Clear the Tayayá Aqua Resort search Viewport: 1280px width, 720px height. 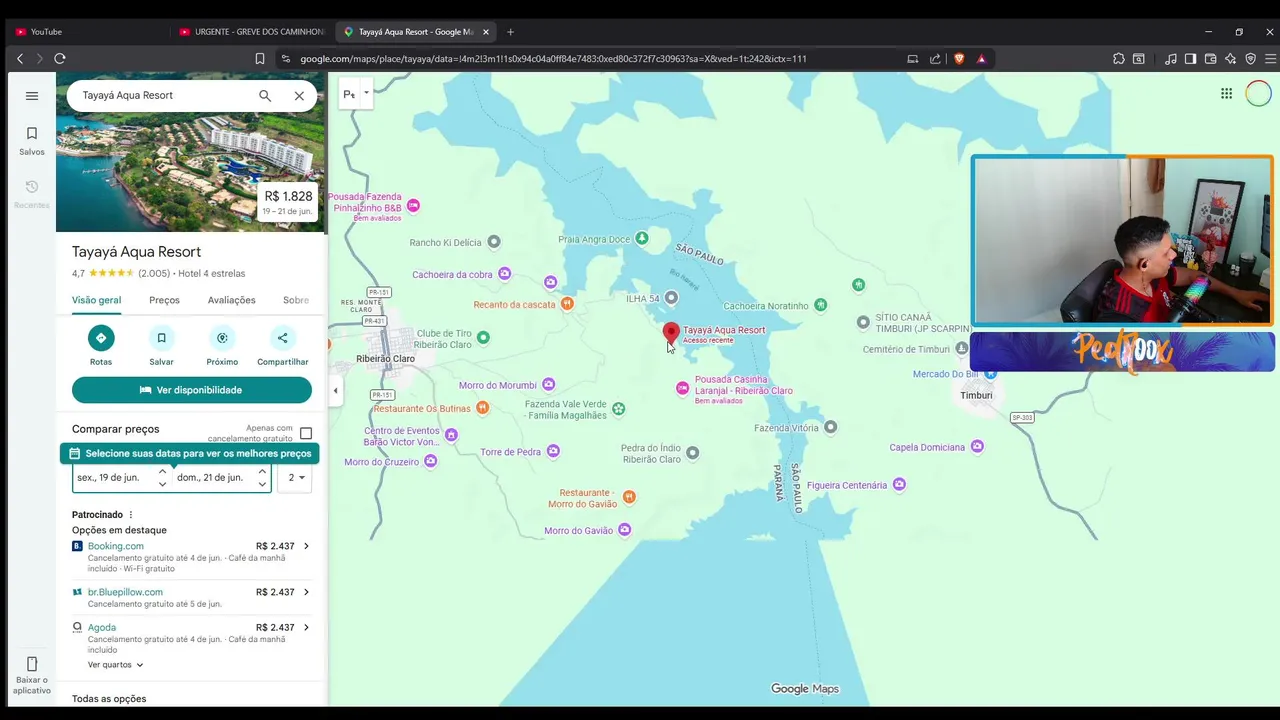click(299, 96)
